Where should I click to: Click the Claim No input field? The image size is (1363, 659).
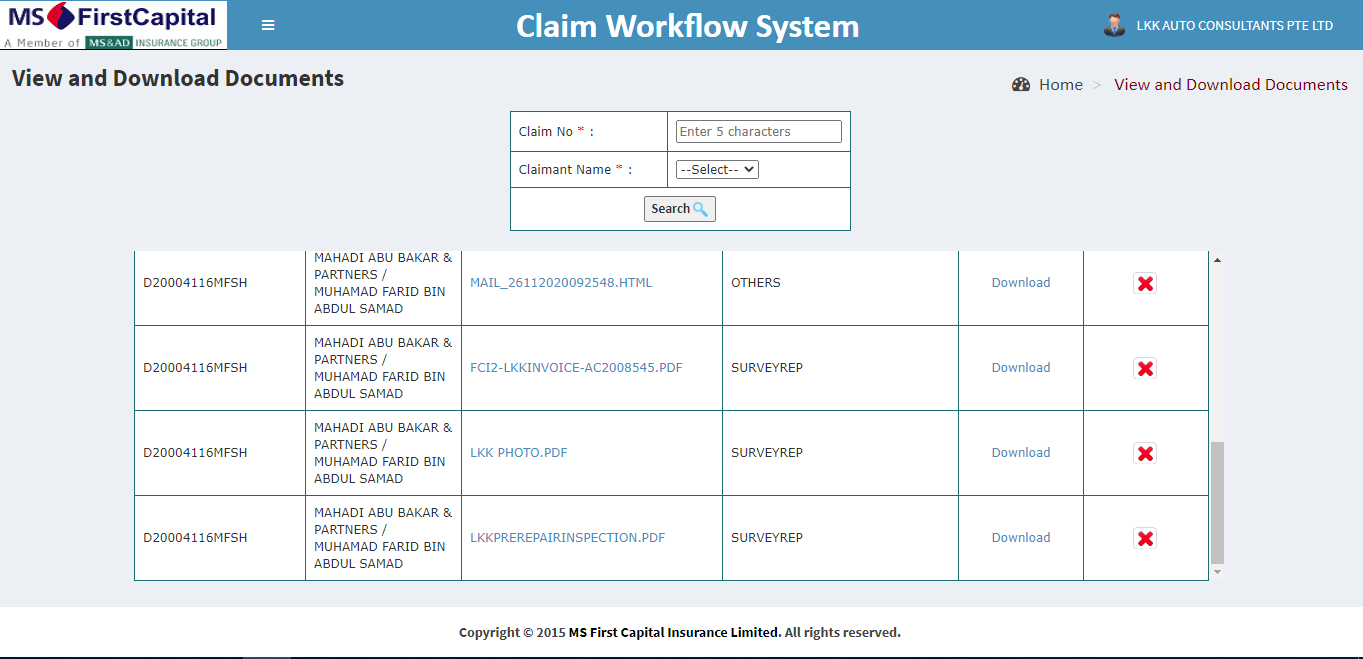[758, 132]
